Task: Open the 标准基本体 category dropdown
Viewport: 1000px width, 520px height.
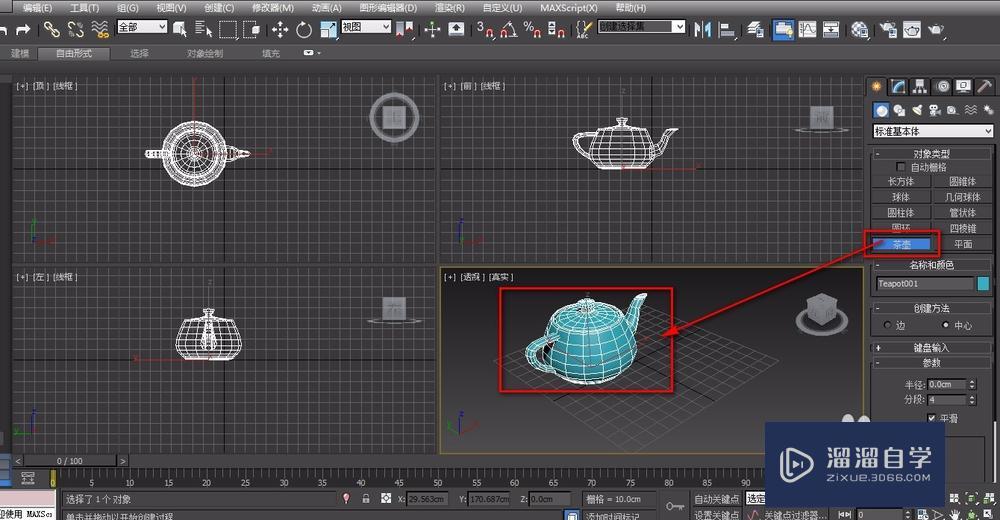Action: [933, 131]
